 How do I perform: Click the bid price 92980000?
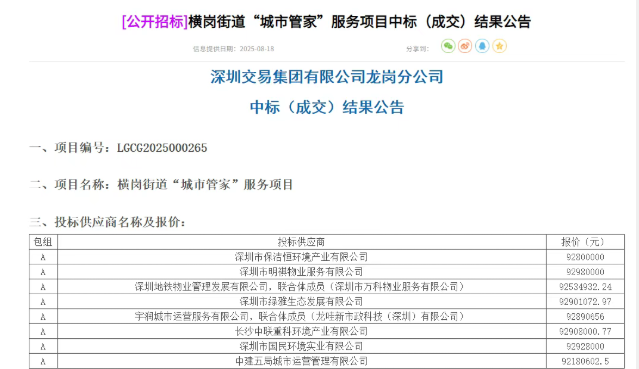pyautogui.click(x=585, y=272)
